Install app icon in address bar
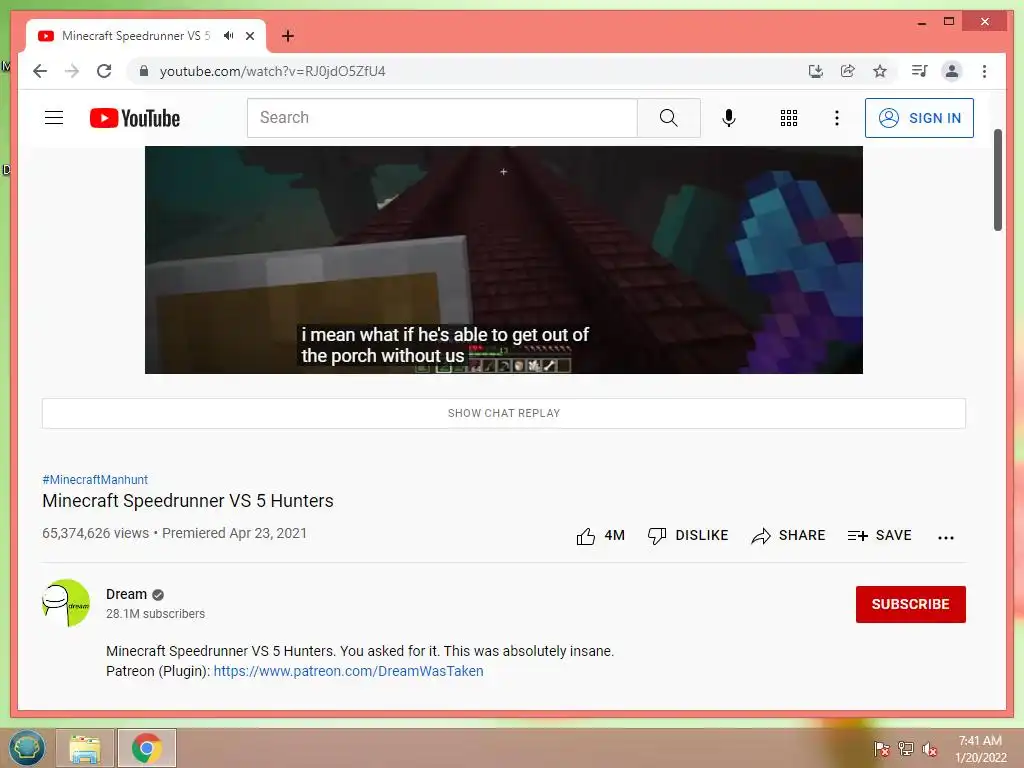This screenshot has height=768, width=1024. click(815, 71)
